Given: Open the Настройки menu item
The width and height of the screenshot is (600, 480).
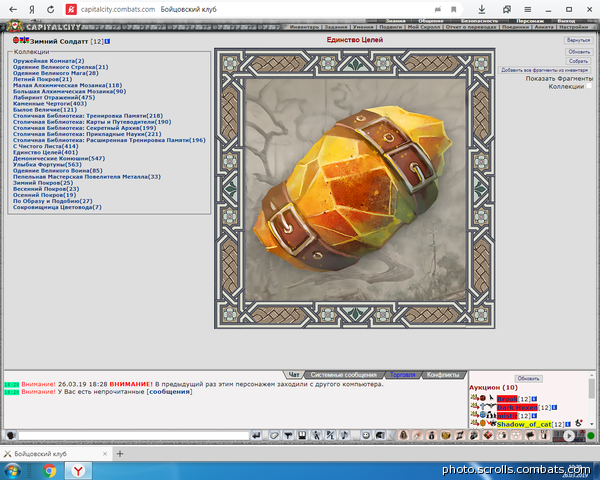Looking at the screenshot, I should (x=573, y=27).
